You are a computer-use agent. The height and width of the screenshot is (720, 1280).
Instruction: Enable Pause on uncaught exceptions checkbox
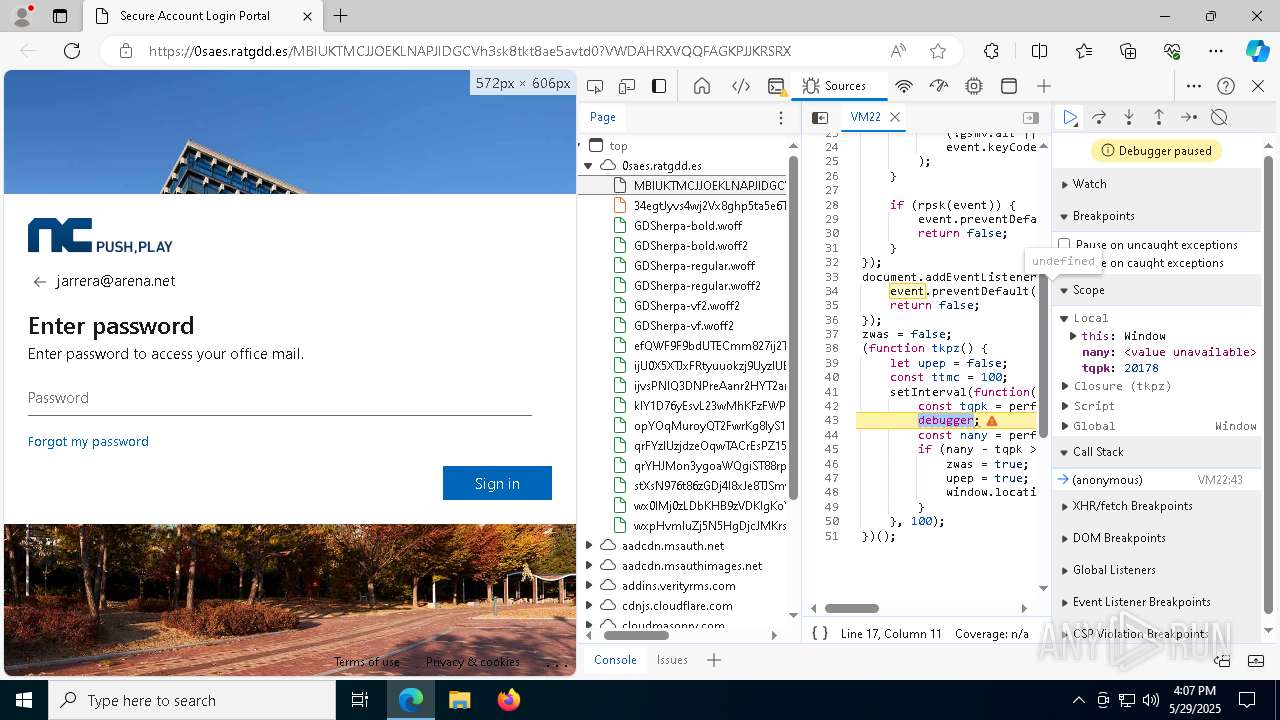1064,245
